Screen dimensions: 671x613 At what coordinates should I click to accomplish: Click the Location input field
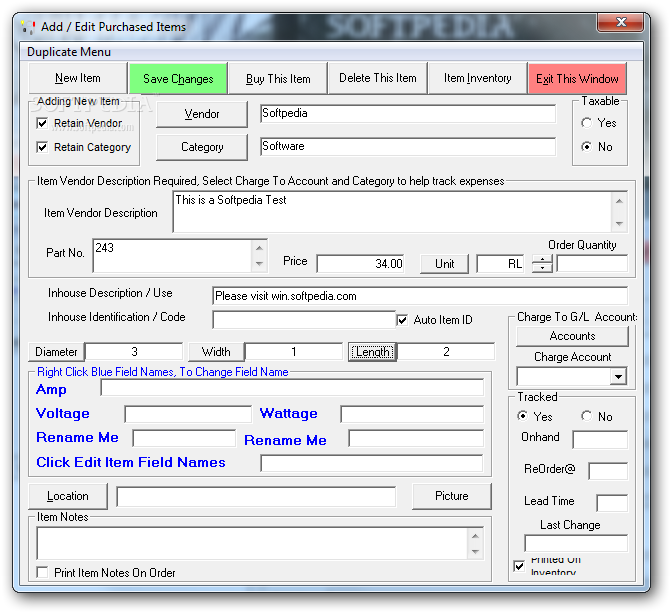(x=256, y=497)
